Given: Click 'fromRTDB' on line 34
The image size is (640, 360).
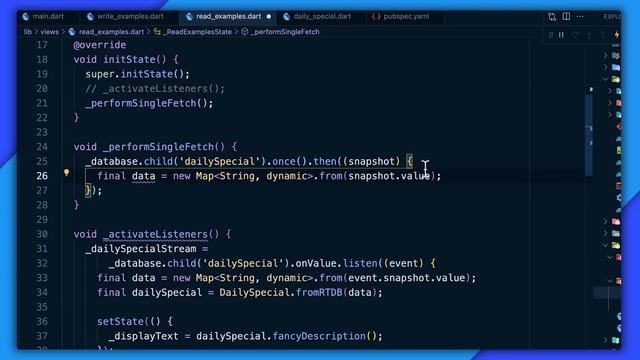Looking at the screenshot, I should point(319,293).
